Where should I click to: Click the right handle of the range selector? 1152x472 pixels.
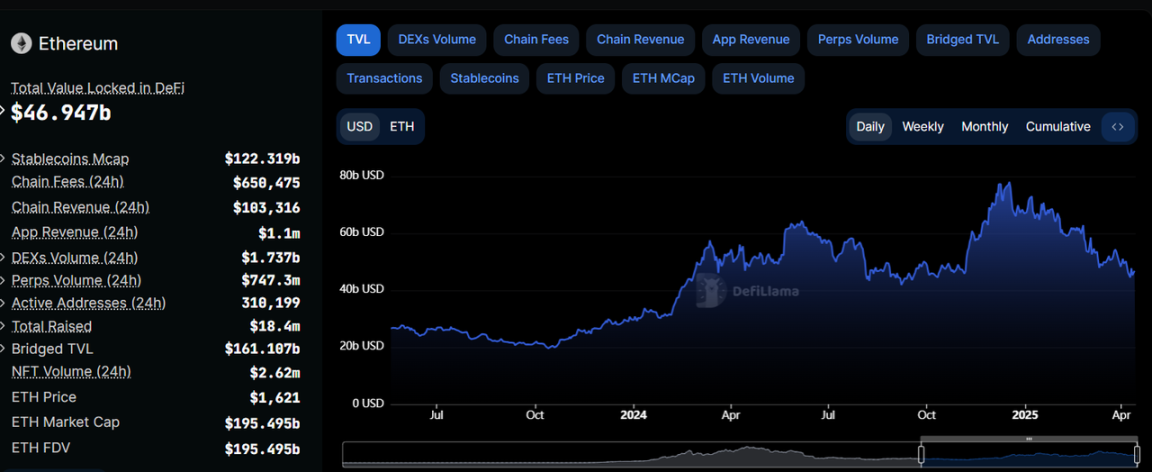(1137, 455)
